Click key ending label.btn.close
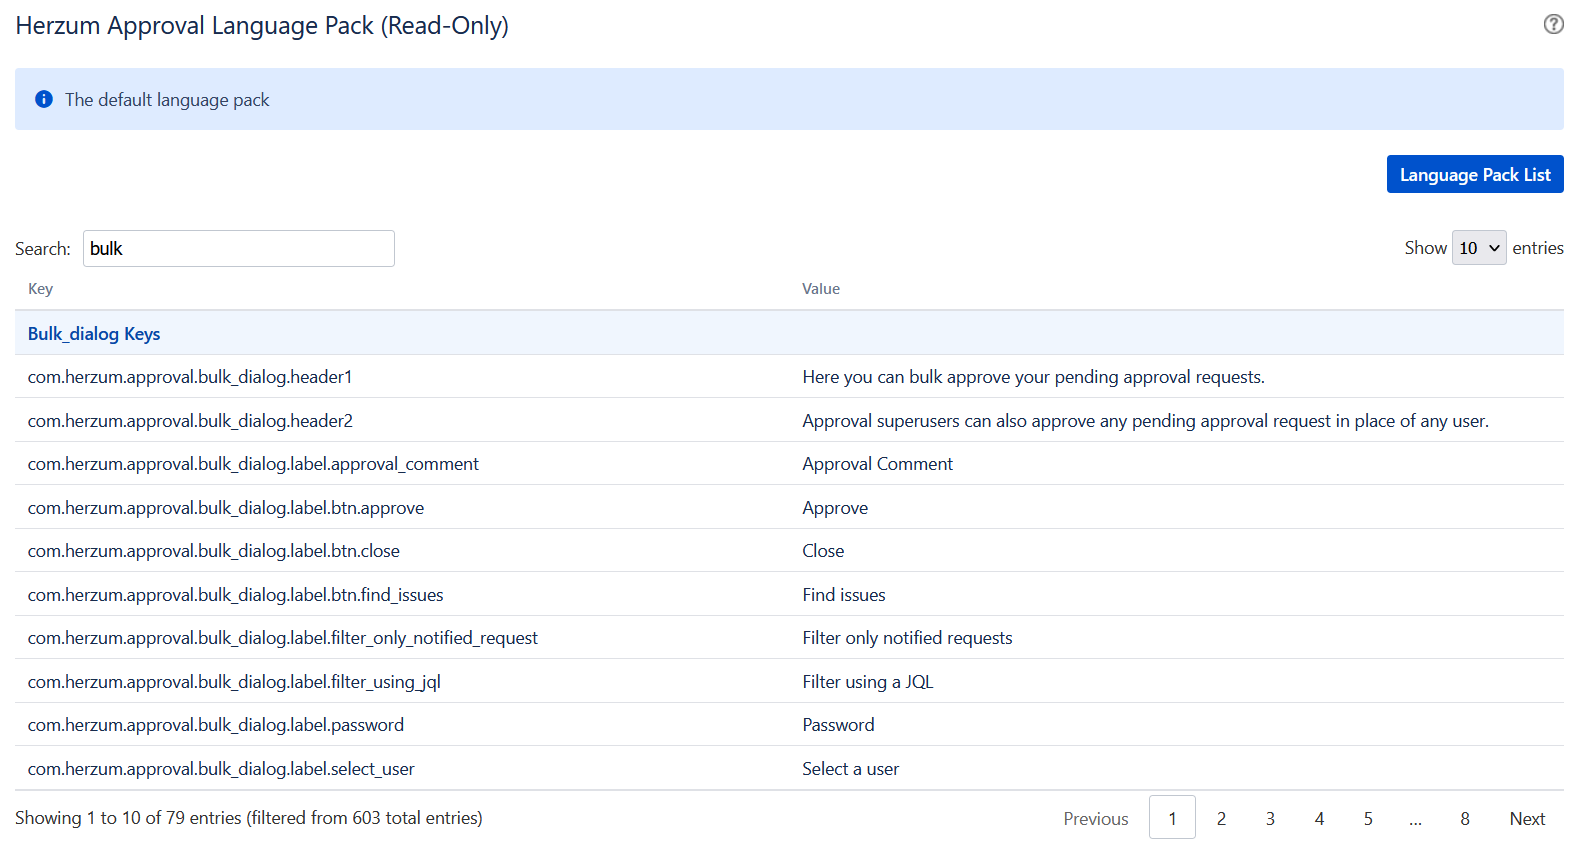This screenshot has width=1579, height=845. pos(214,551)
